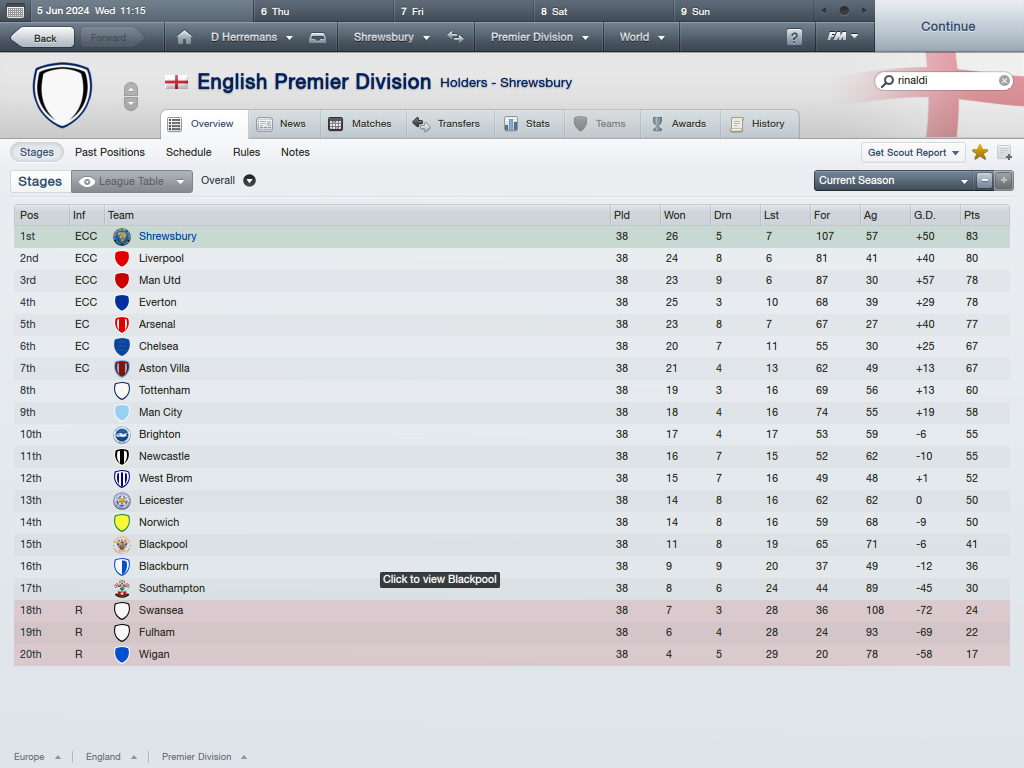1024x768 pixels.
Task: Open the Transfers tab
Action: point(448,124)
